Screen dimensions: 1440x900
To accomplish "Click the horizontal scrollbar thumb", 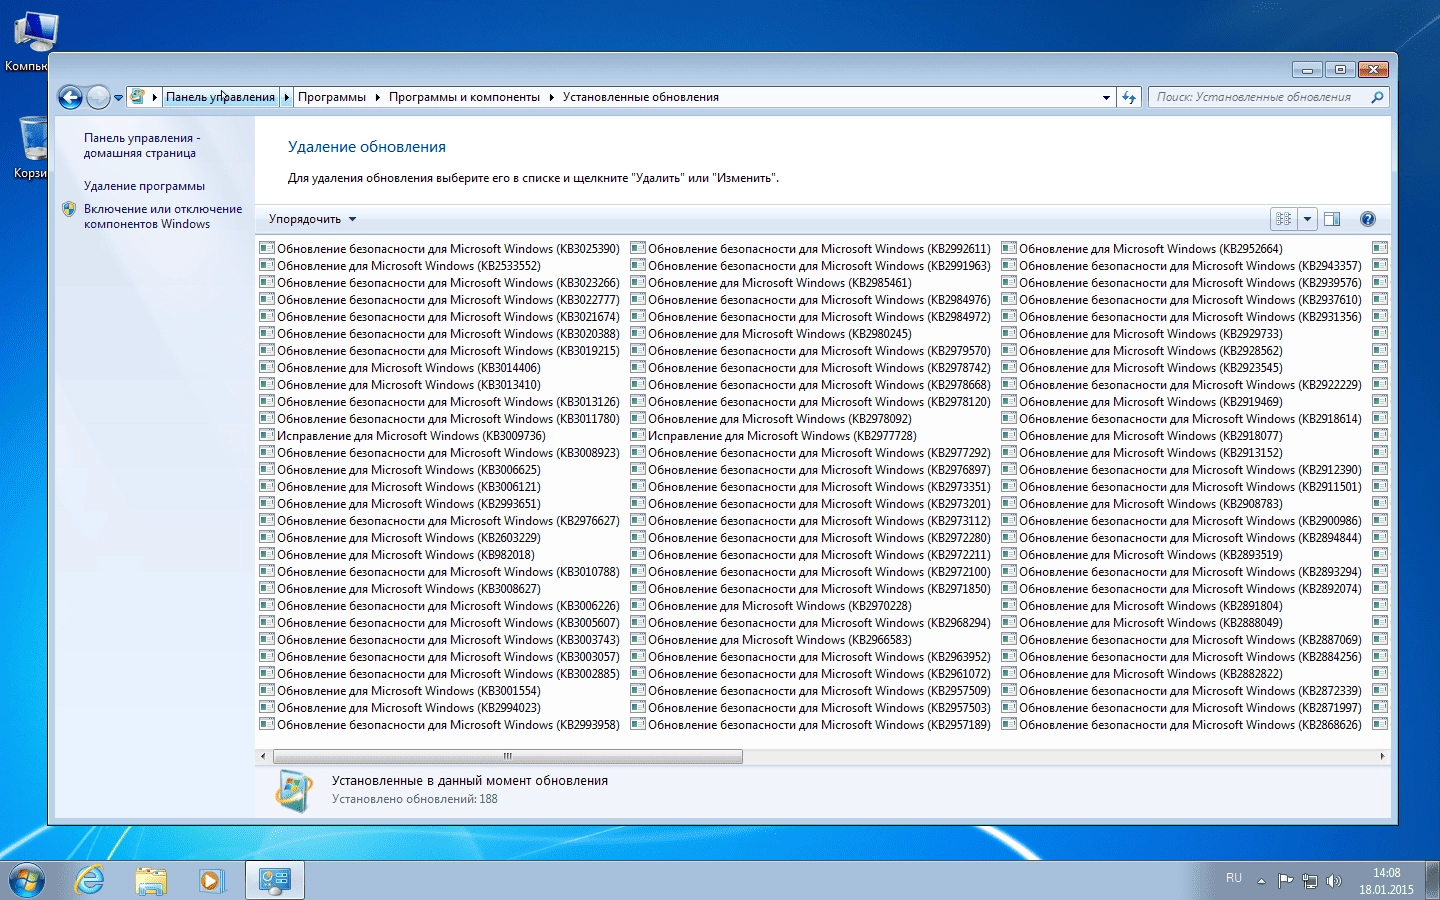I will [508, 756].
